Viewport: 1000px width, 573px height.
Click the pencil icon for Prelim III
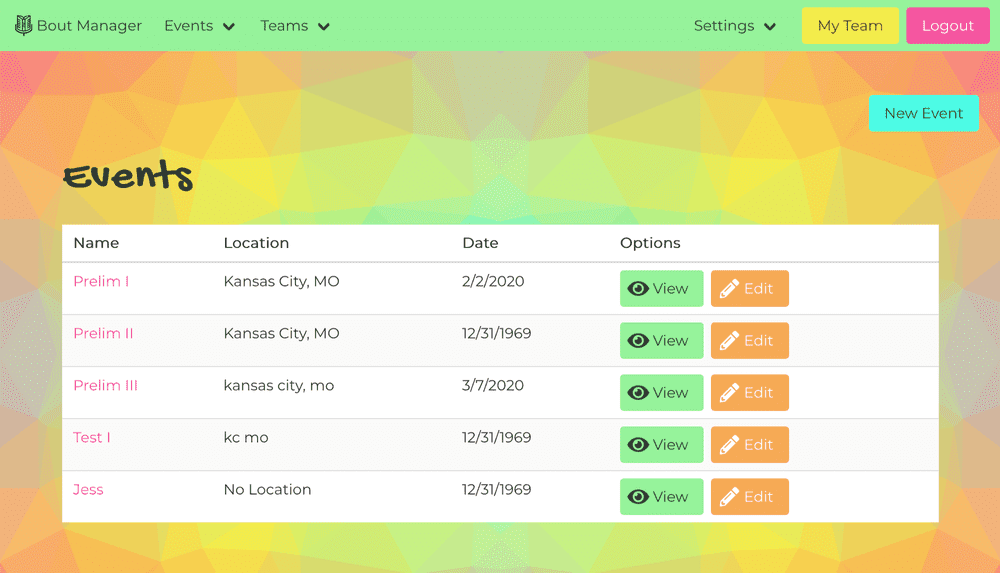point(730,393)
